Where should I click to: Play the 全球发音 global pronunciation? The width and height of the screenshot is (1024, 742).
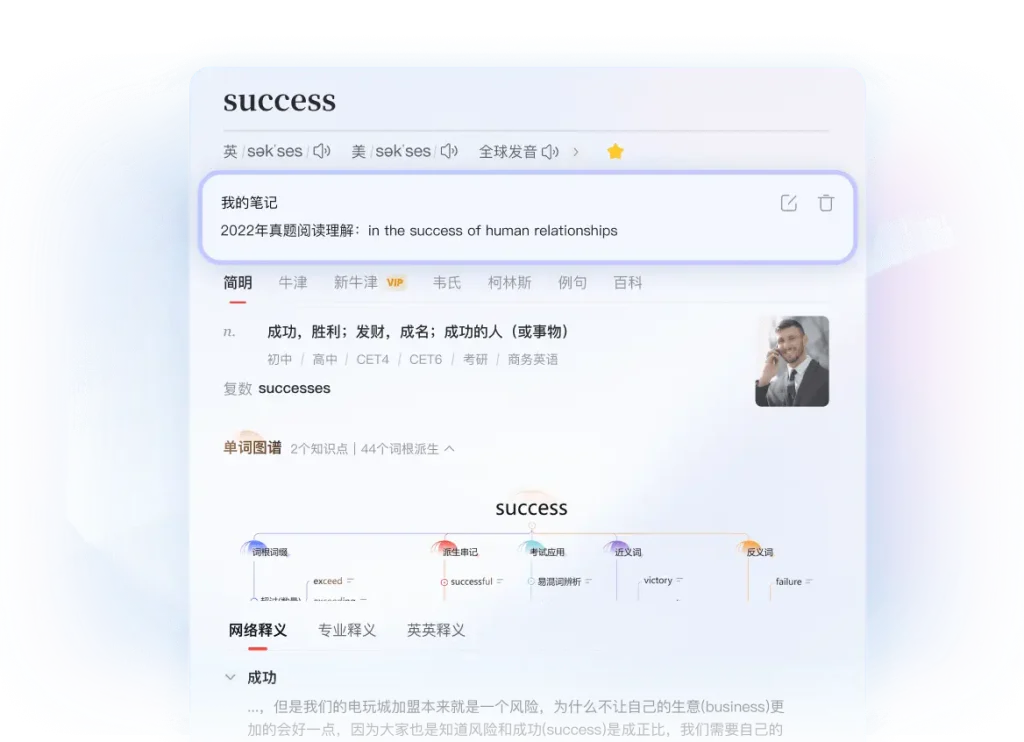550,151
